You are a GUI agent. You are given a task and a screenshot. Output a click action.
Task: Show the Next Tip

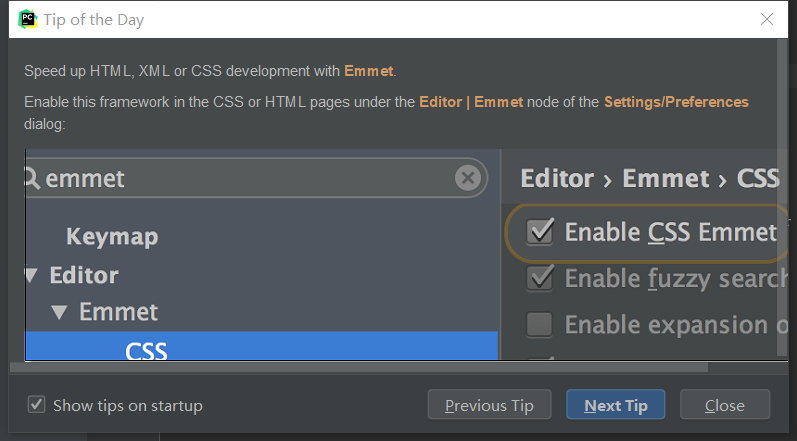616,405
